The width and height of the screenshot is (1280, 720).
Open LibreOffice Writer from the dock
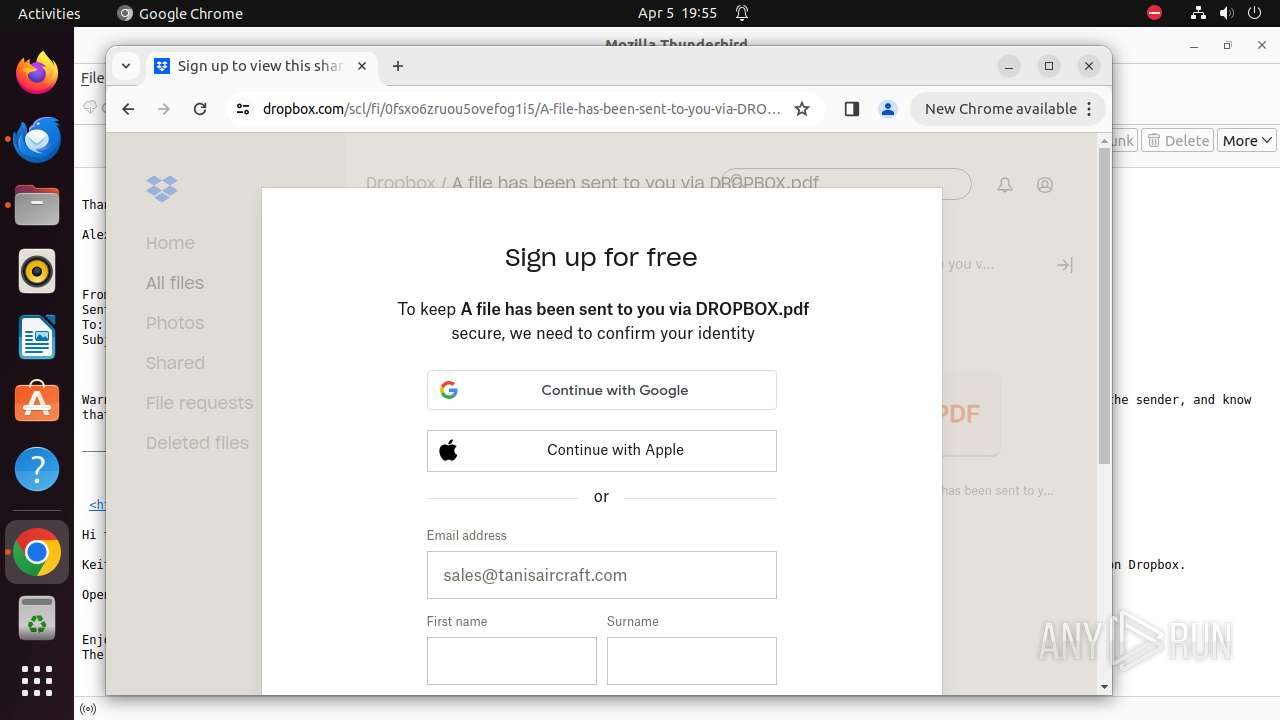coord(37,338)
